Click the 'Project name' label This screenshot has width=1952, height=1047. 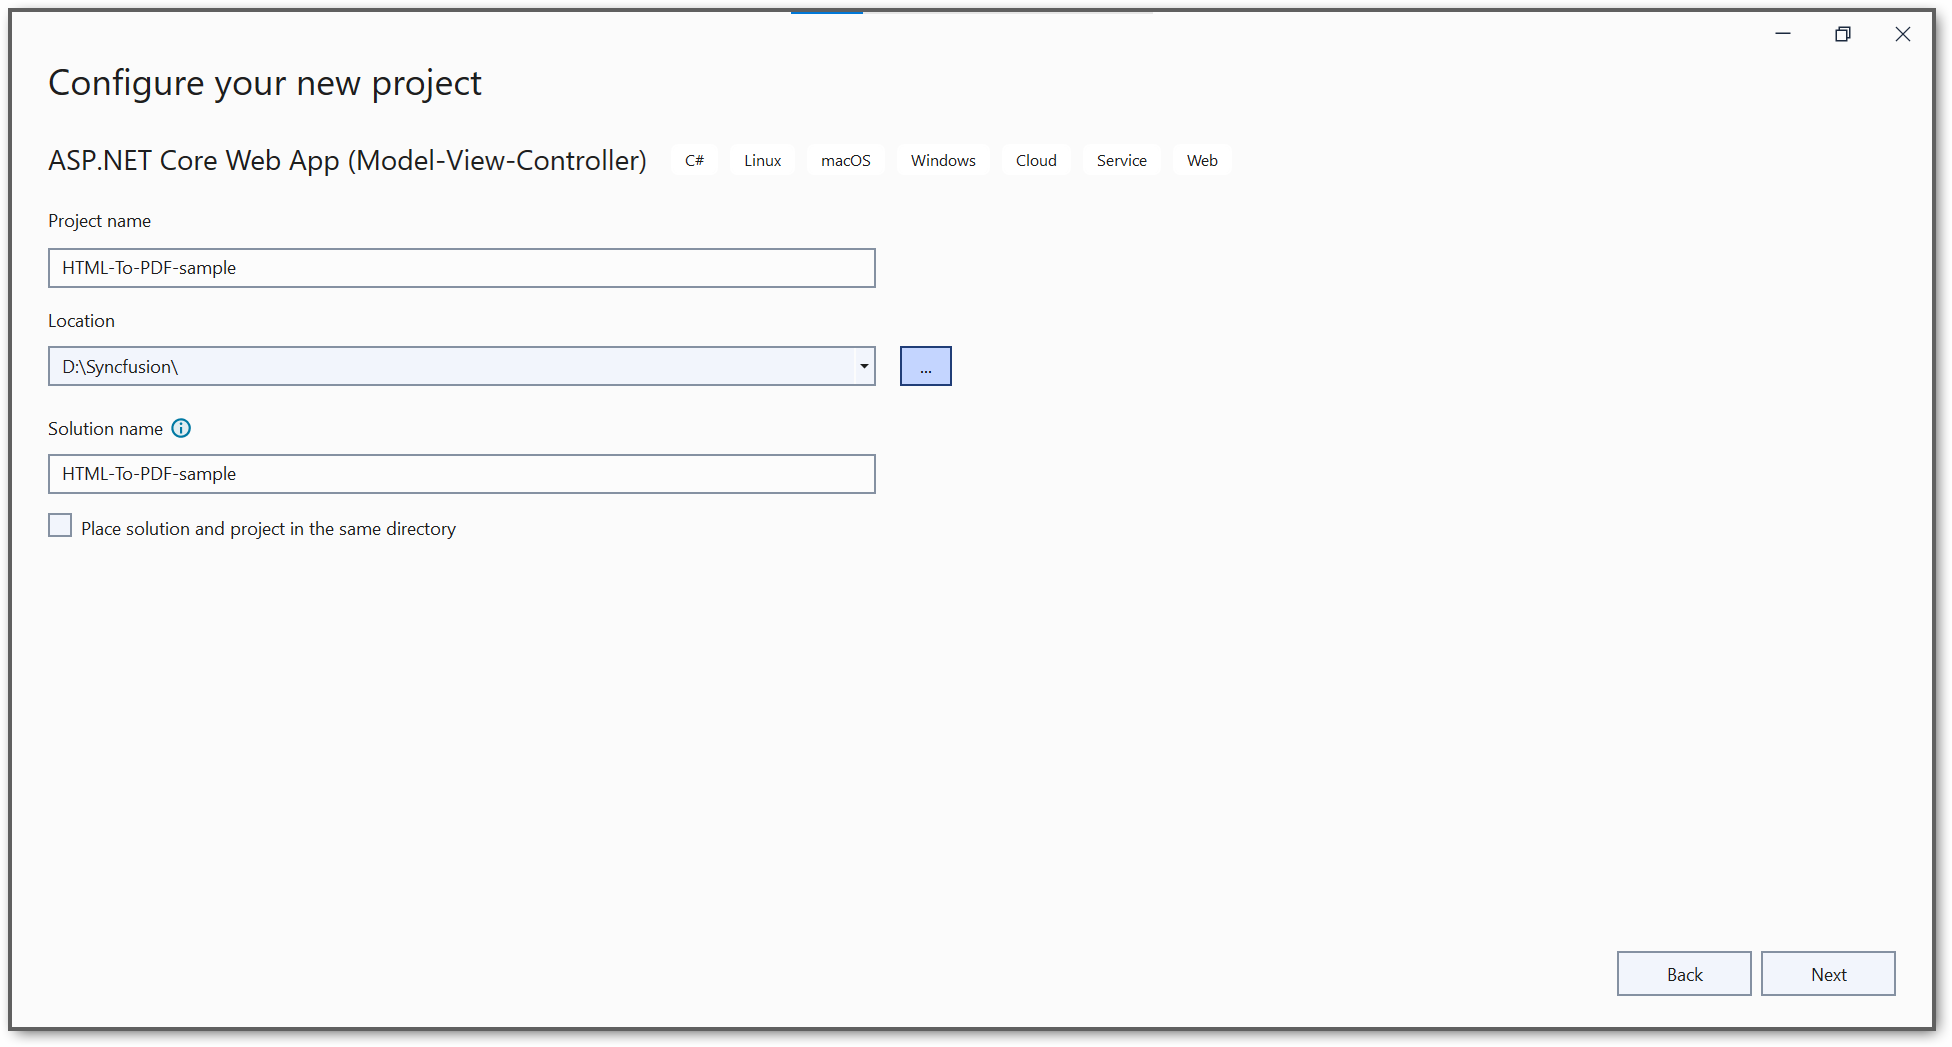click(99, 221)
